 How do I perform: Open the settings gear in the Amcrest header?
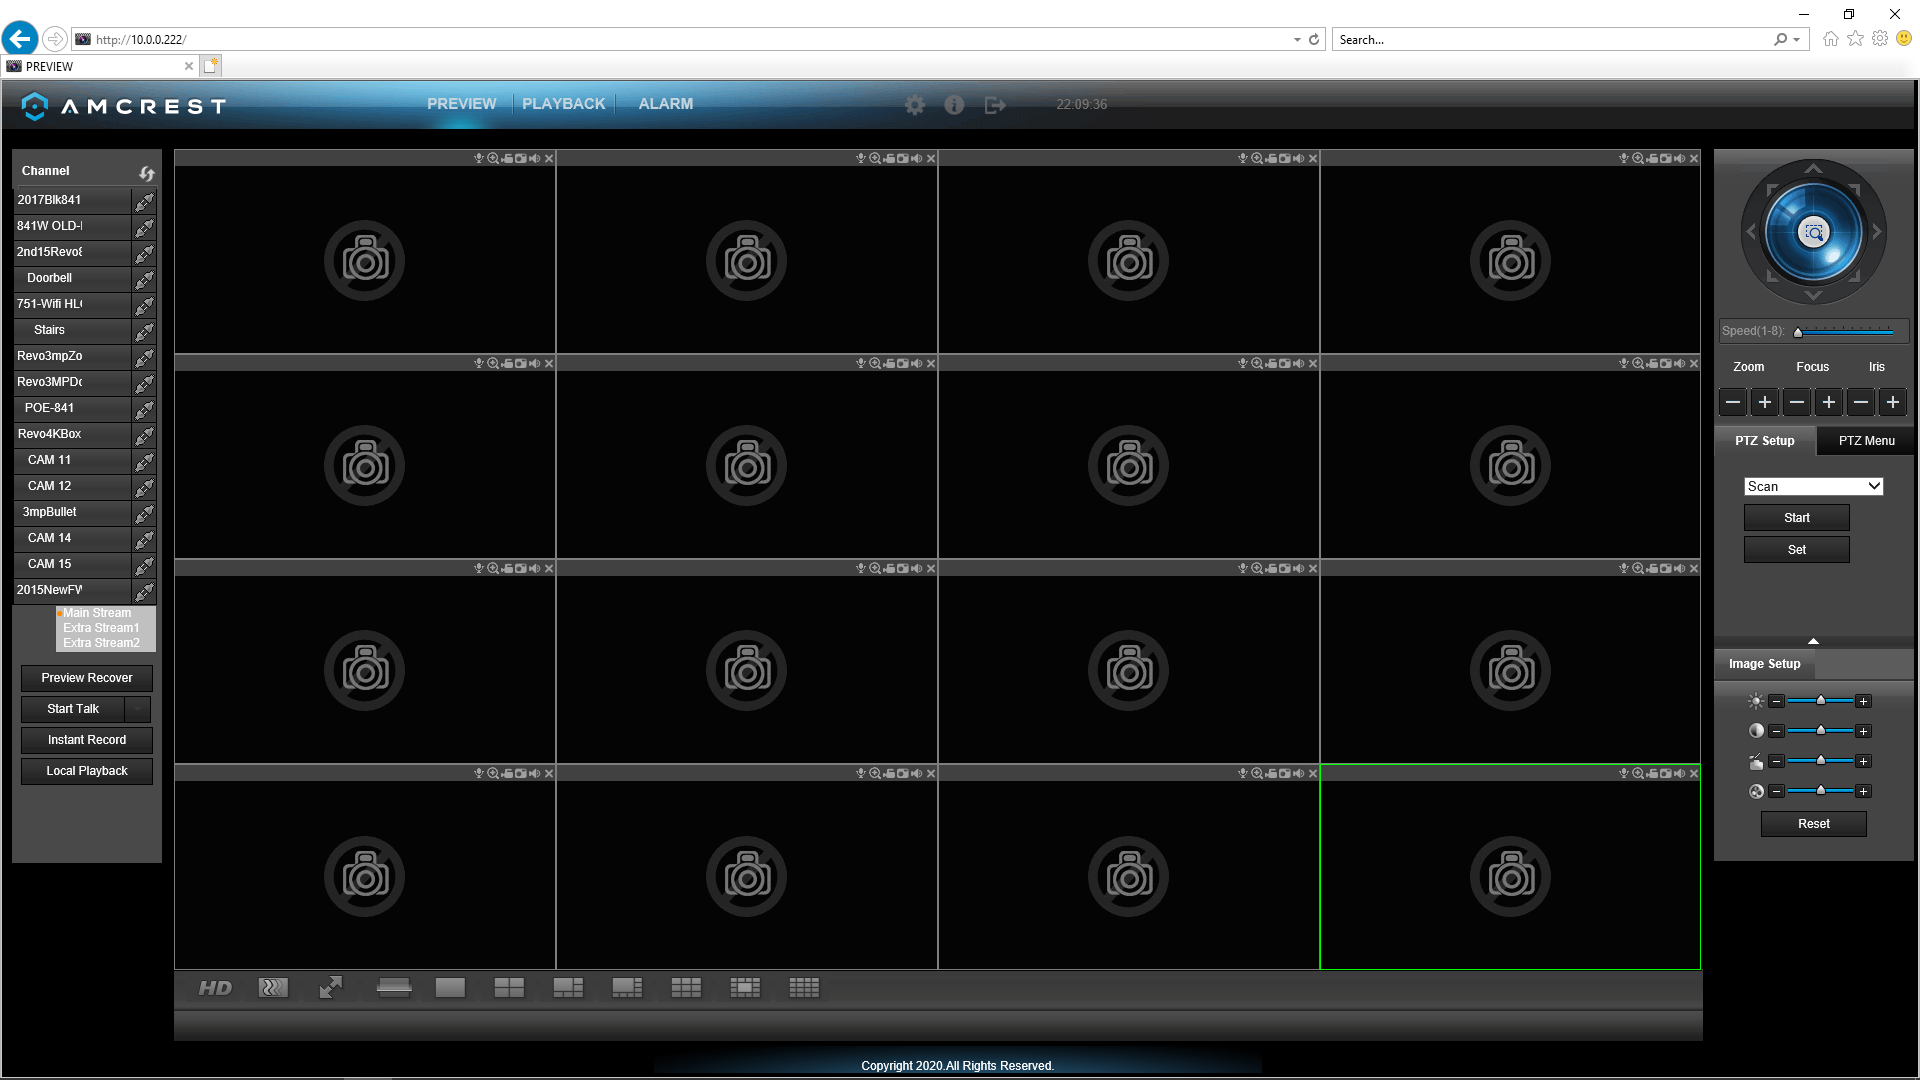click(914, 105)
